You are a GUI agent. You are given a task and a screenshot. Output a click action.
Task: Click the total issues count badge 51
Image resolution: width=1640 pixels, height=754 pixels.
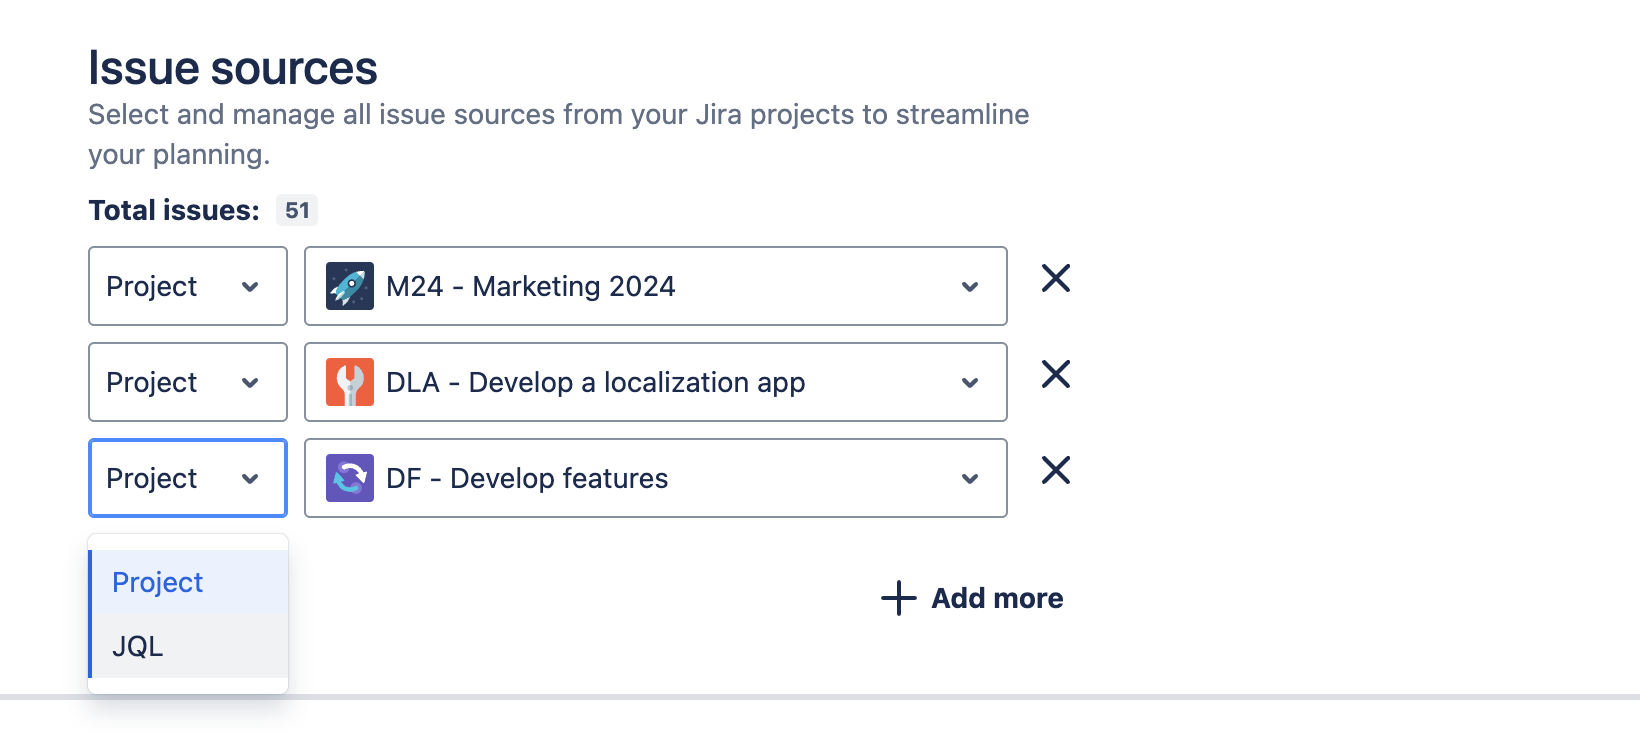coord(297,210)
